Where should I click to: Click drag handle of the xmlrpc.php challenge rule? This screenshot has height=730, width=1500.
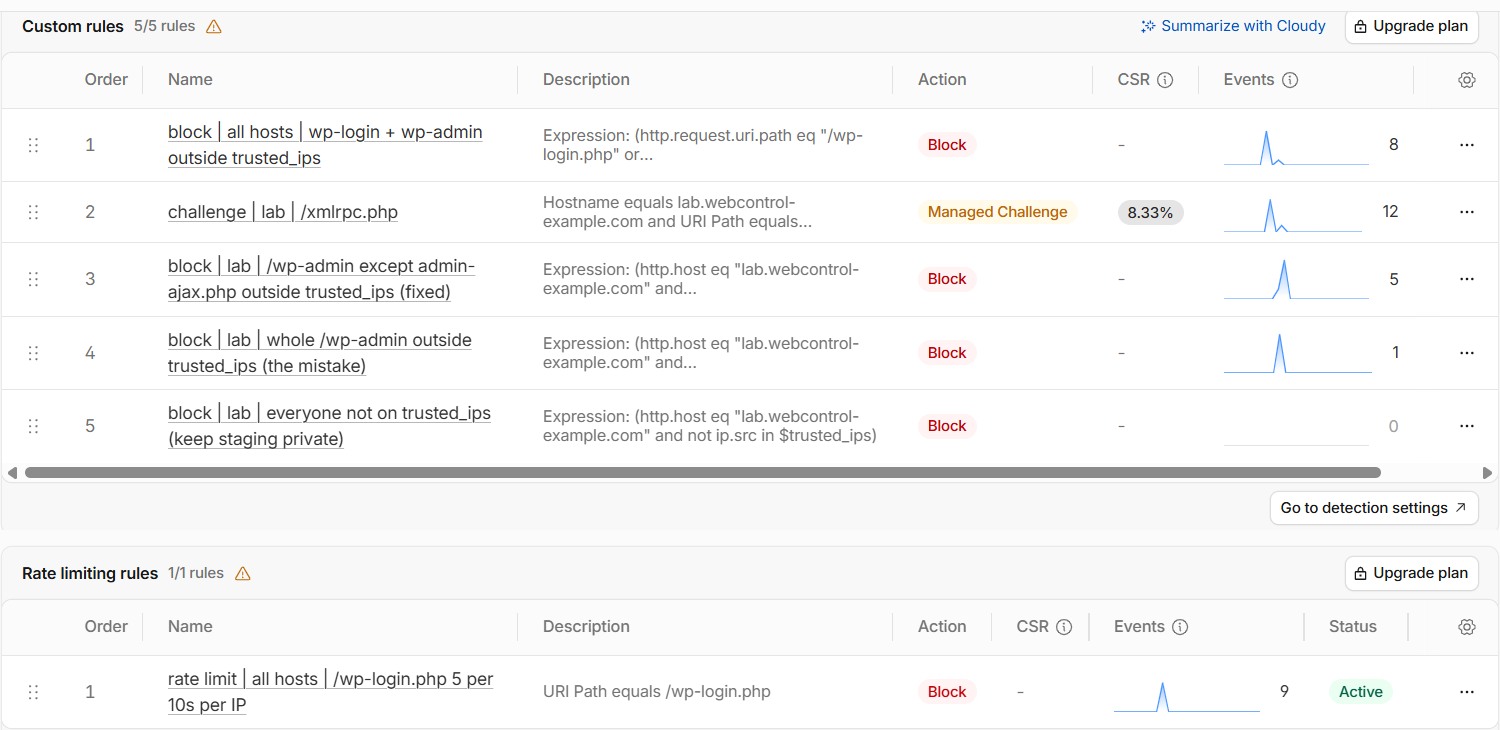click(x=33, y=212)
